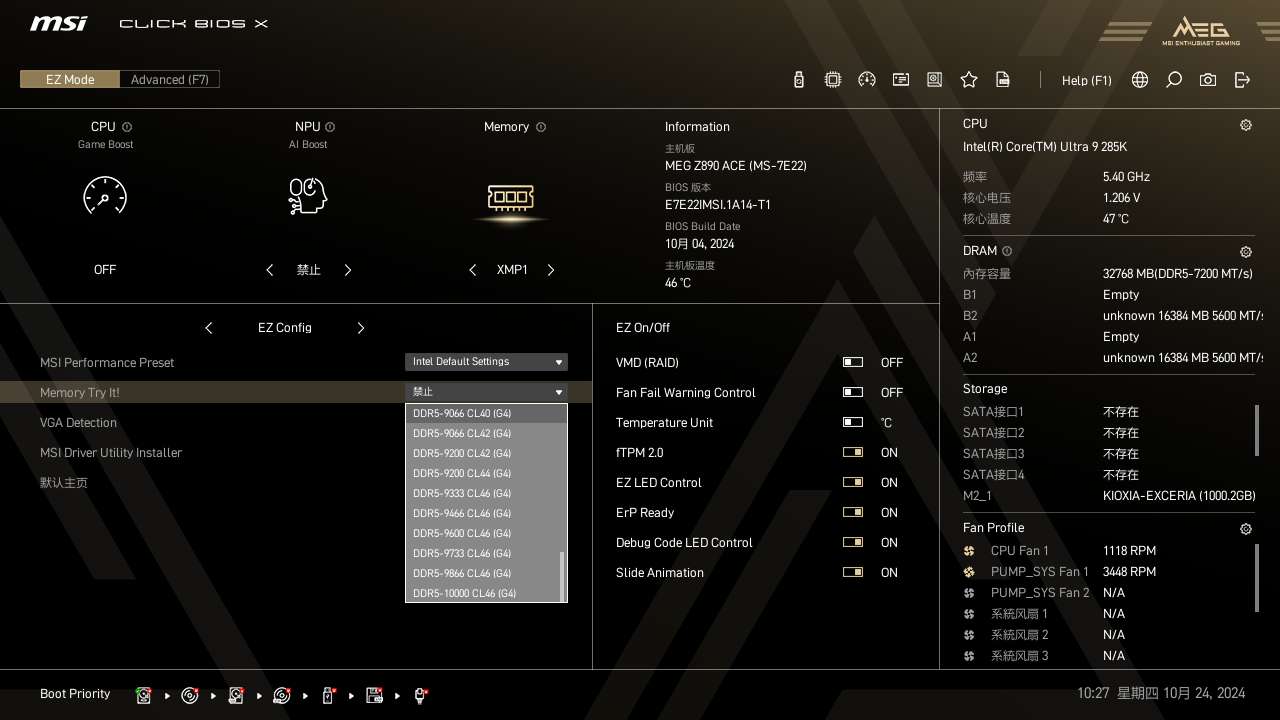Select floppy disk boot priority device
This screenshot has height=720, width=1280.
pos(374,695)
